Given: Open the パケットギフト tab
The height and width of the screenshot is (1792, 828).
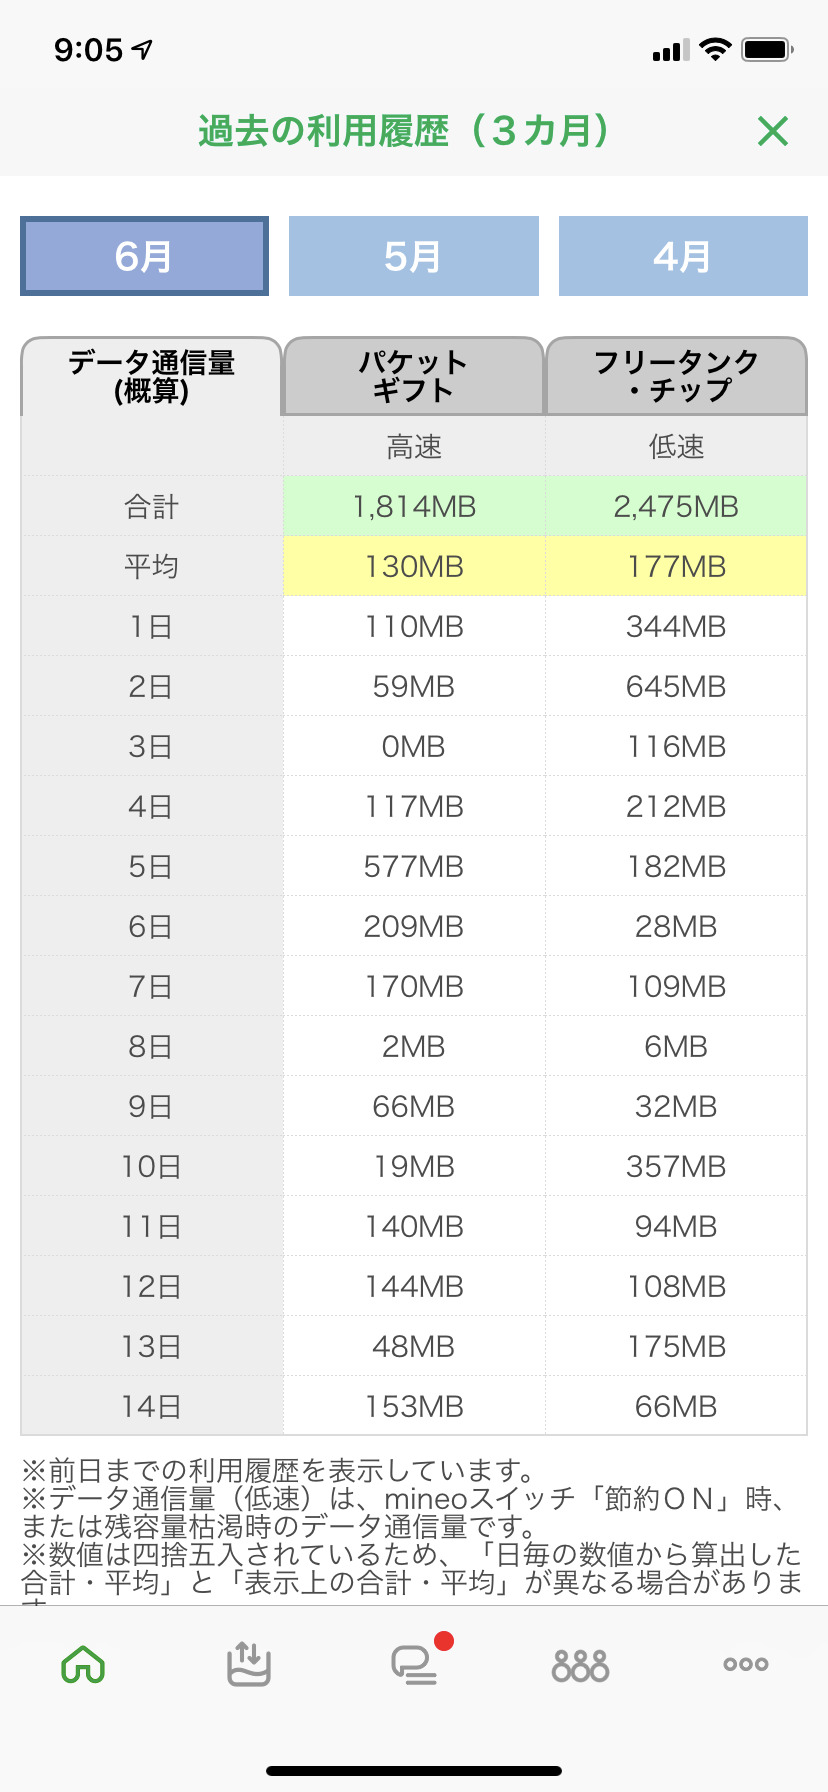Looking at the screenshot, I should pos(413,376).
